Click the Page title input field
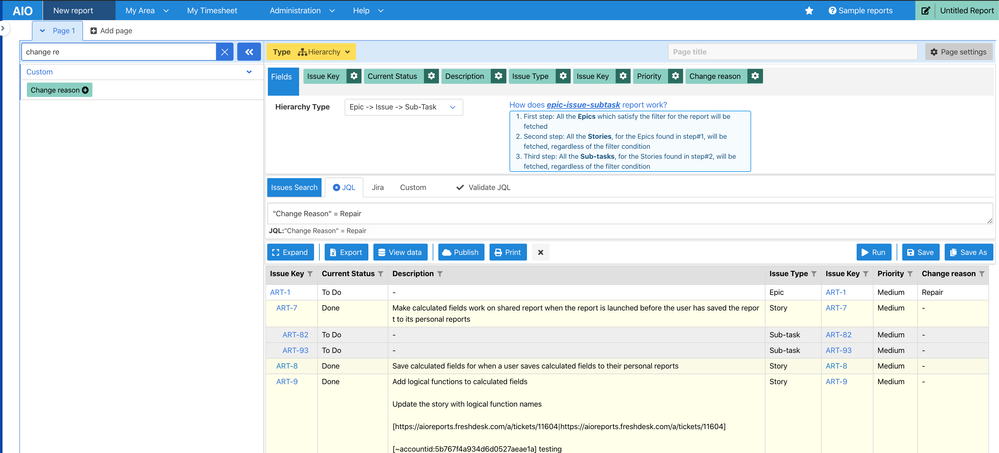The height and width of the screenshot is (453, 999). click(x=792, y=52)
